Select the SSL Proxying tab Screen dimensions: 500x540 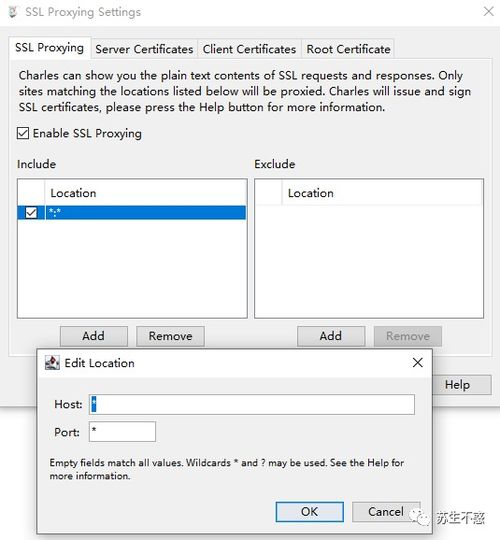point(50,48)
